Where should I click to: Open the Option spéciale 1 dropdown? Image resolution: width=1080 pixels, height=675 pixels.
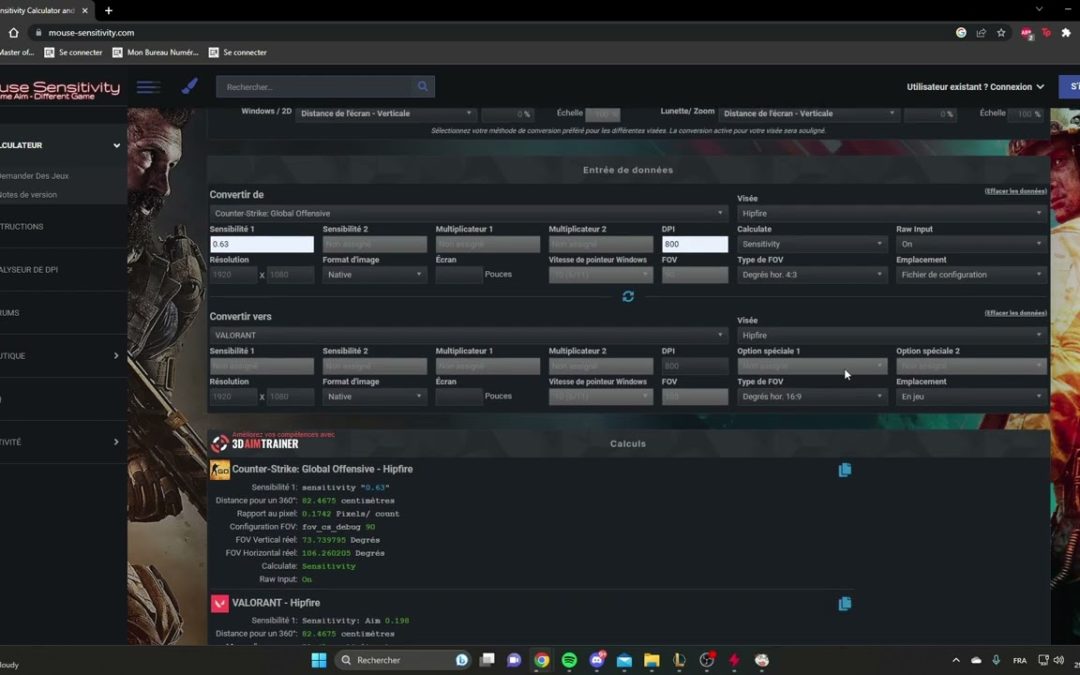[812, 366]
